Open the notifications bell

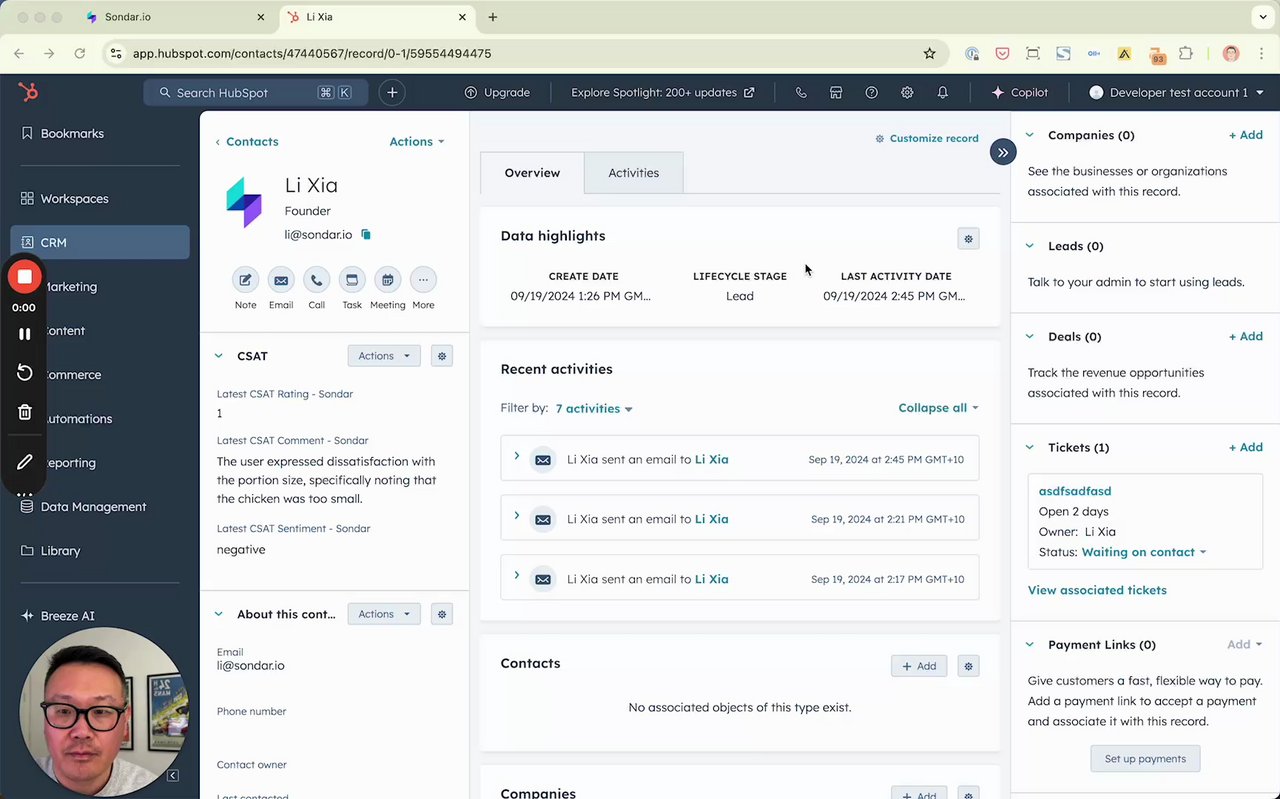pyautogui.click(x=943, y=92)
